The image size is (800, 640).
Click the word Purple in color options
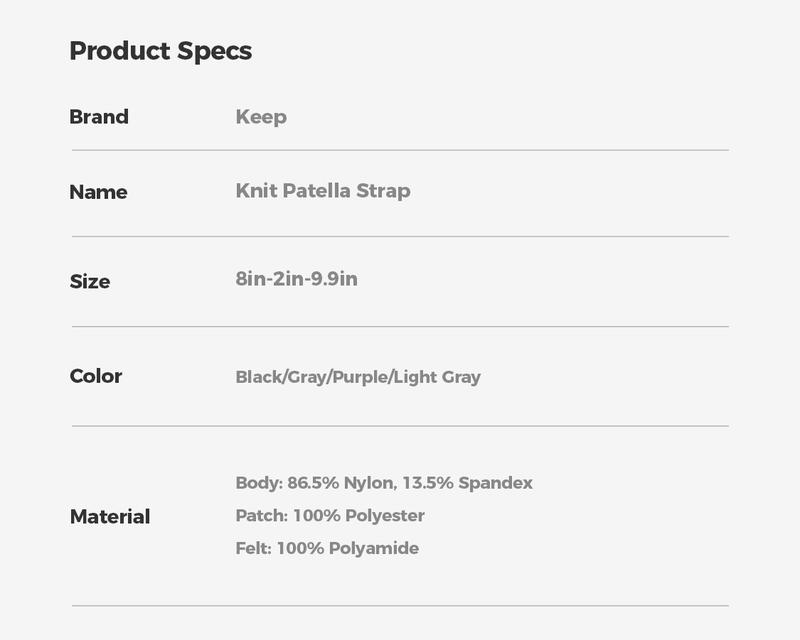(359, 377)
